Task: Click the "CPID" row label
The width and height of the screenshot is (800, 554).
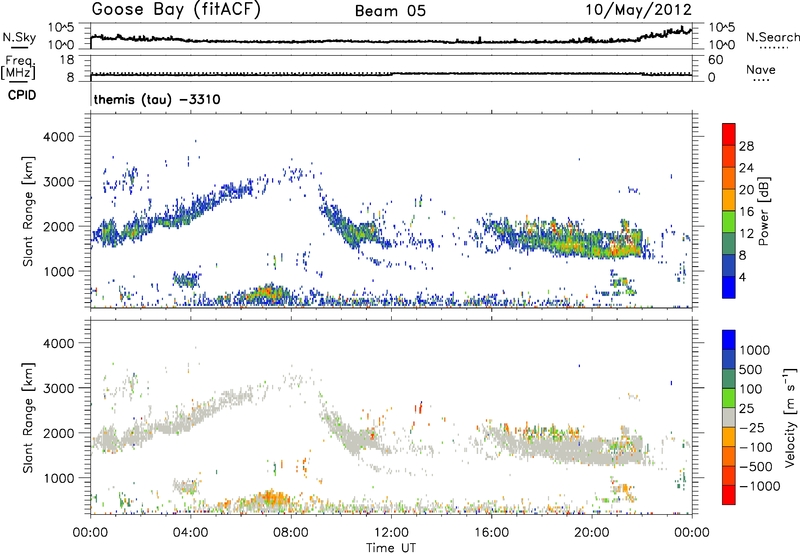Action: pos(22,95)
